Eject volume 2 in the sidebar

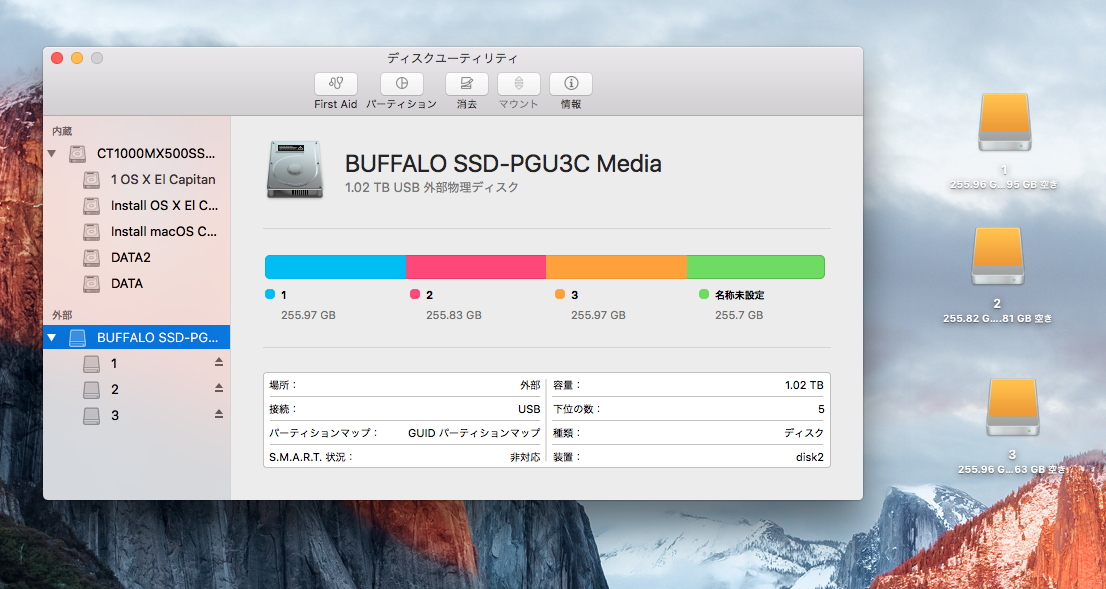(219, 389)
